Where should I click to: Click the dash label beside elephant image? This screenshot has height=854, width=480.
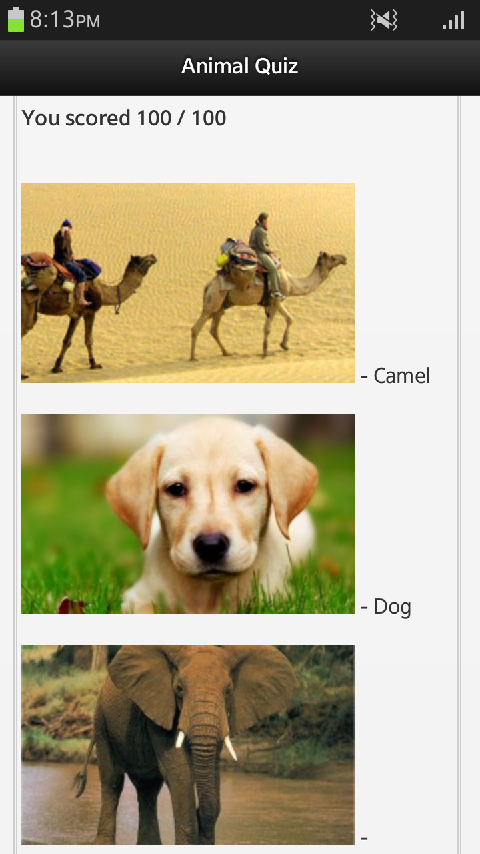pos(364,838)
